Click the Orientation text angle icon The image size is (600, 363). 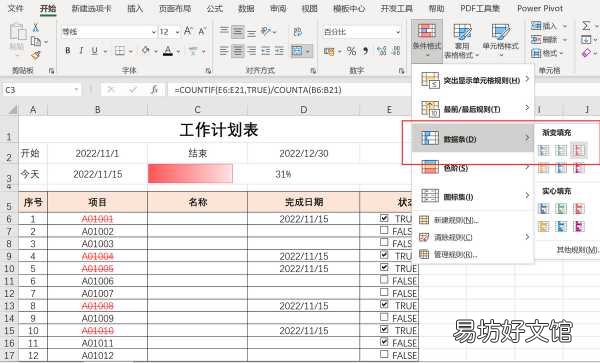click(266, 31)
